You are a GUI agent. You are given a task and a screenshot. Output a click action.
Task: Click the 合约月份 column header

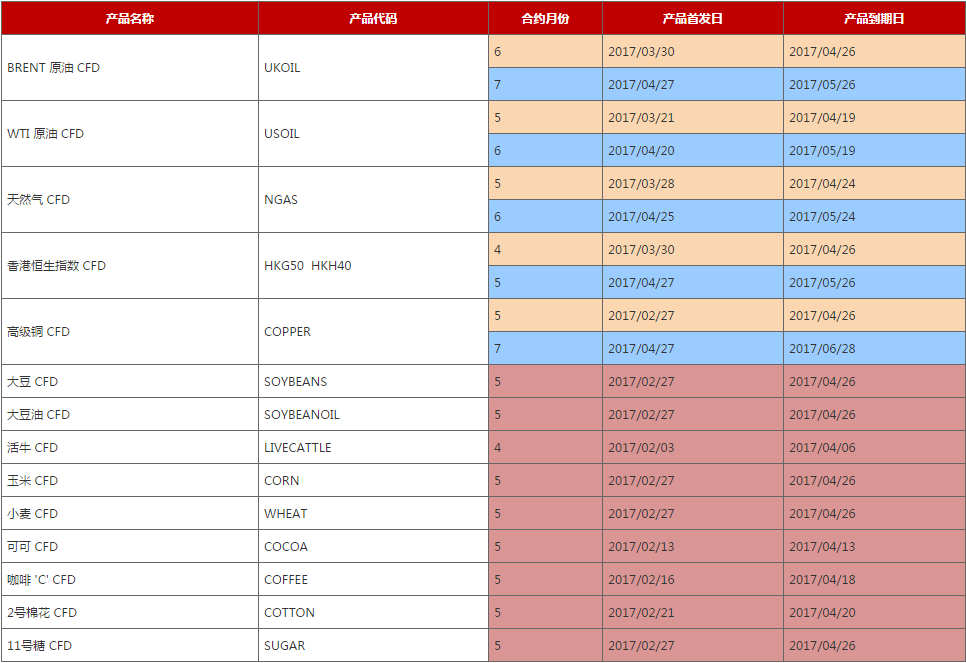click(x=545, y=18)
